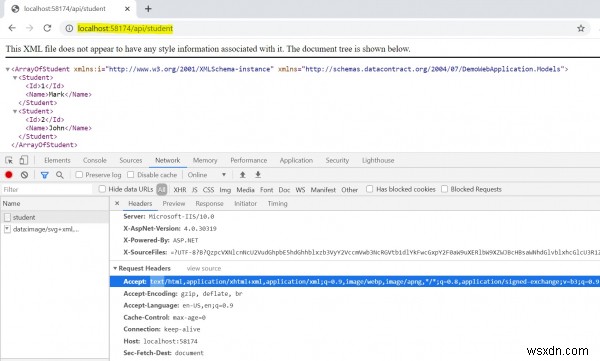Stop recording network log
The height and width of the screenshot is (361, 600).
9,175
